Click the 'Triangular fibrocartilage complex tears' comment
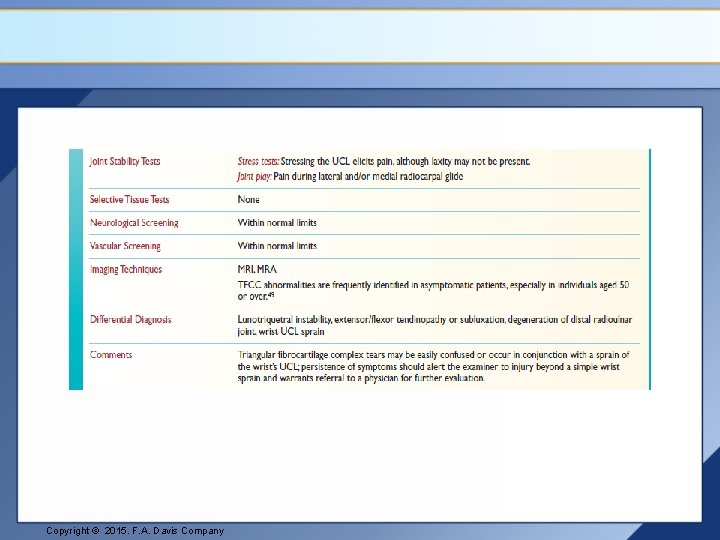Viewport: 720px width, 540px height. (x=433, y=366)
